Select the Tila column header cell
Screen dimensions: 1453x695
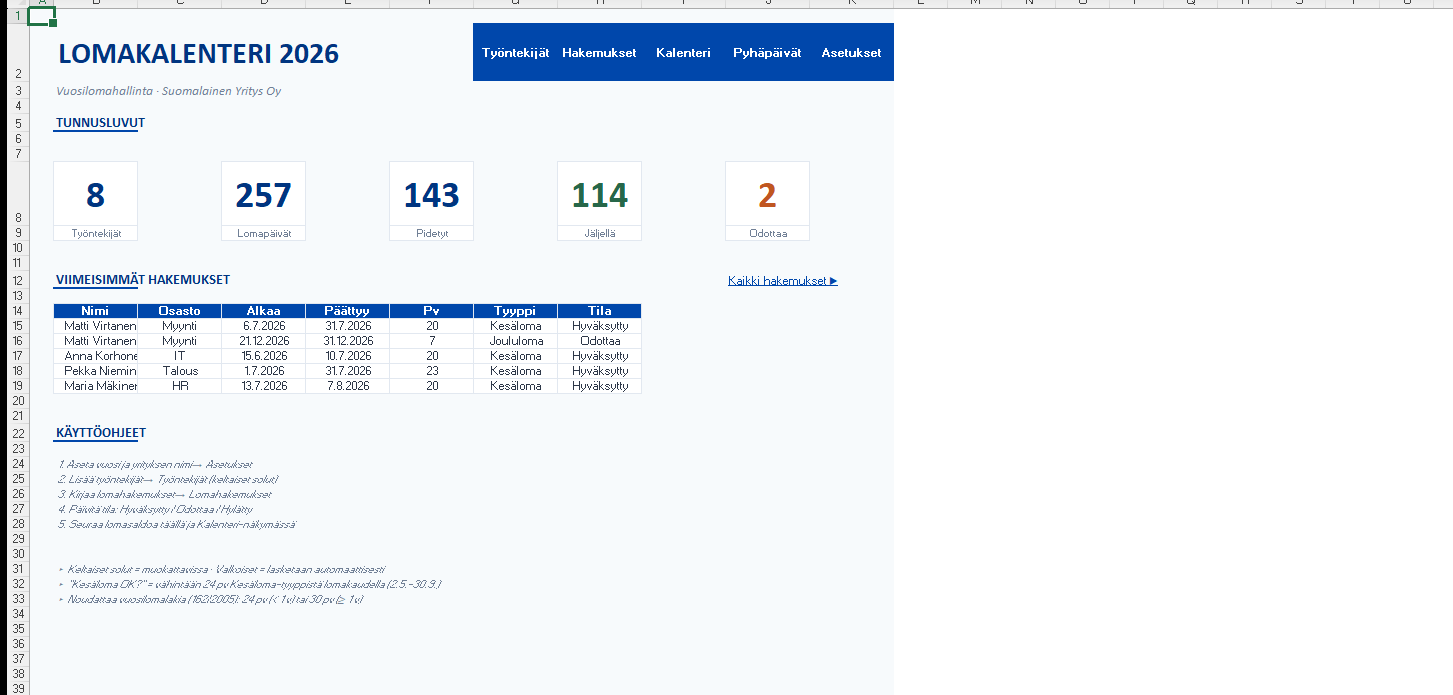599,311
